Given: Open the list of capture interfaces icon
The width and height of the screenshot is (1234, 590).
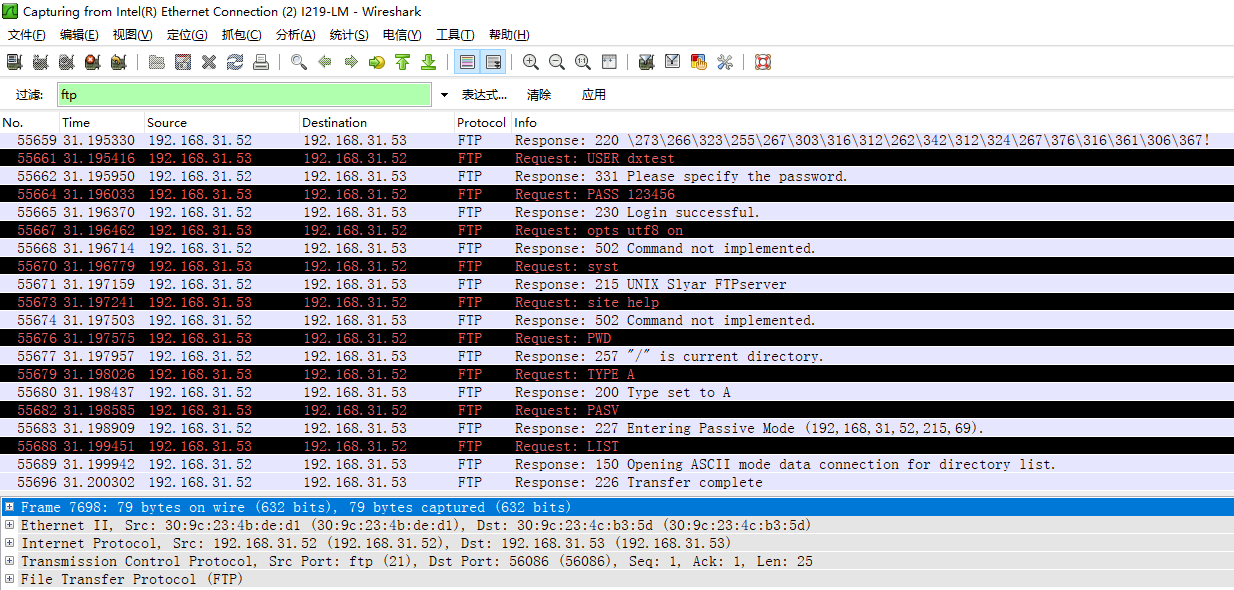Looking at the screenshot, I should point(14,62).
